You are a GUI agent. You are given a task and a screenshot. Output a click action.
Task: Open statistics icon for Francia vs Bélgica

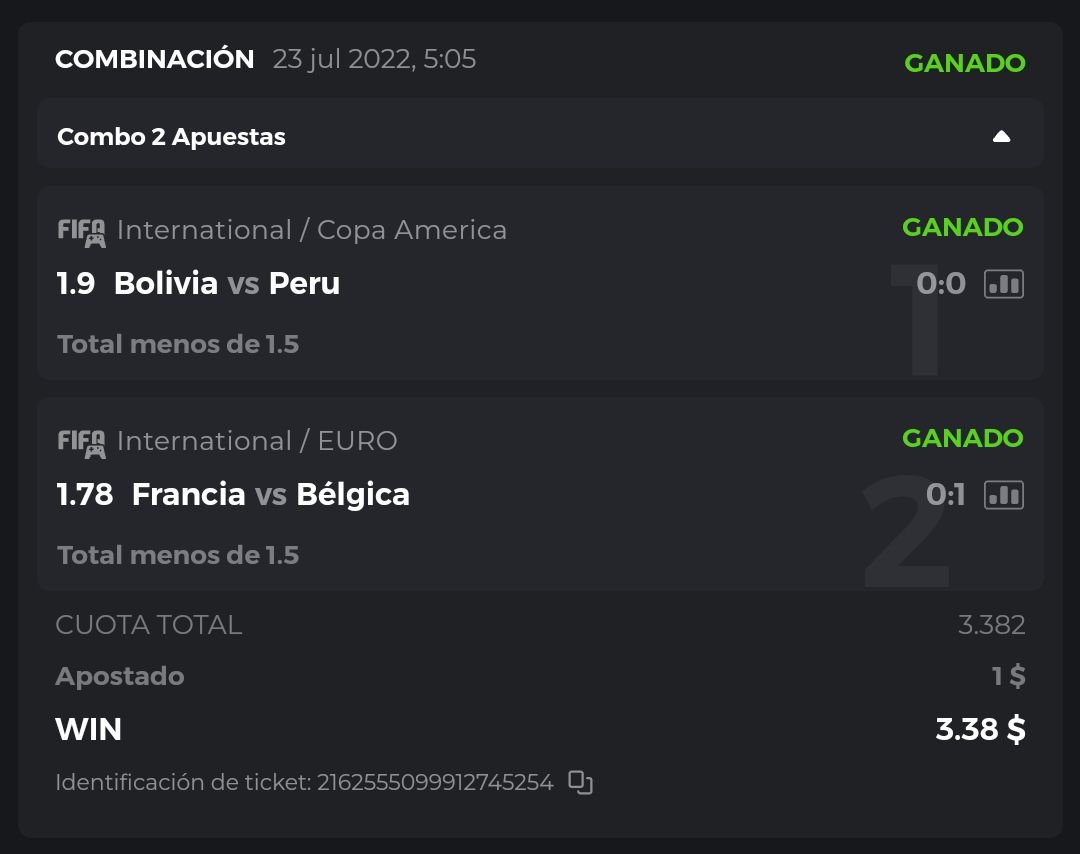[x=1003, y=495]
